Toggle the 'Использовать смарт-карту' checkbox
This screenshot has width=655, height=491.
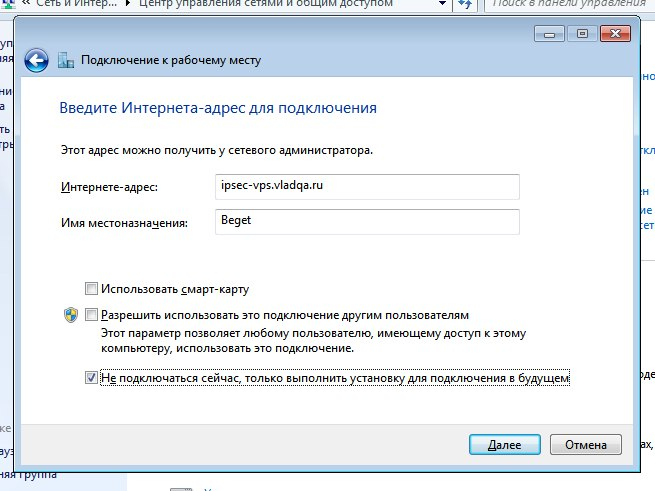[91, 289]
